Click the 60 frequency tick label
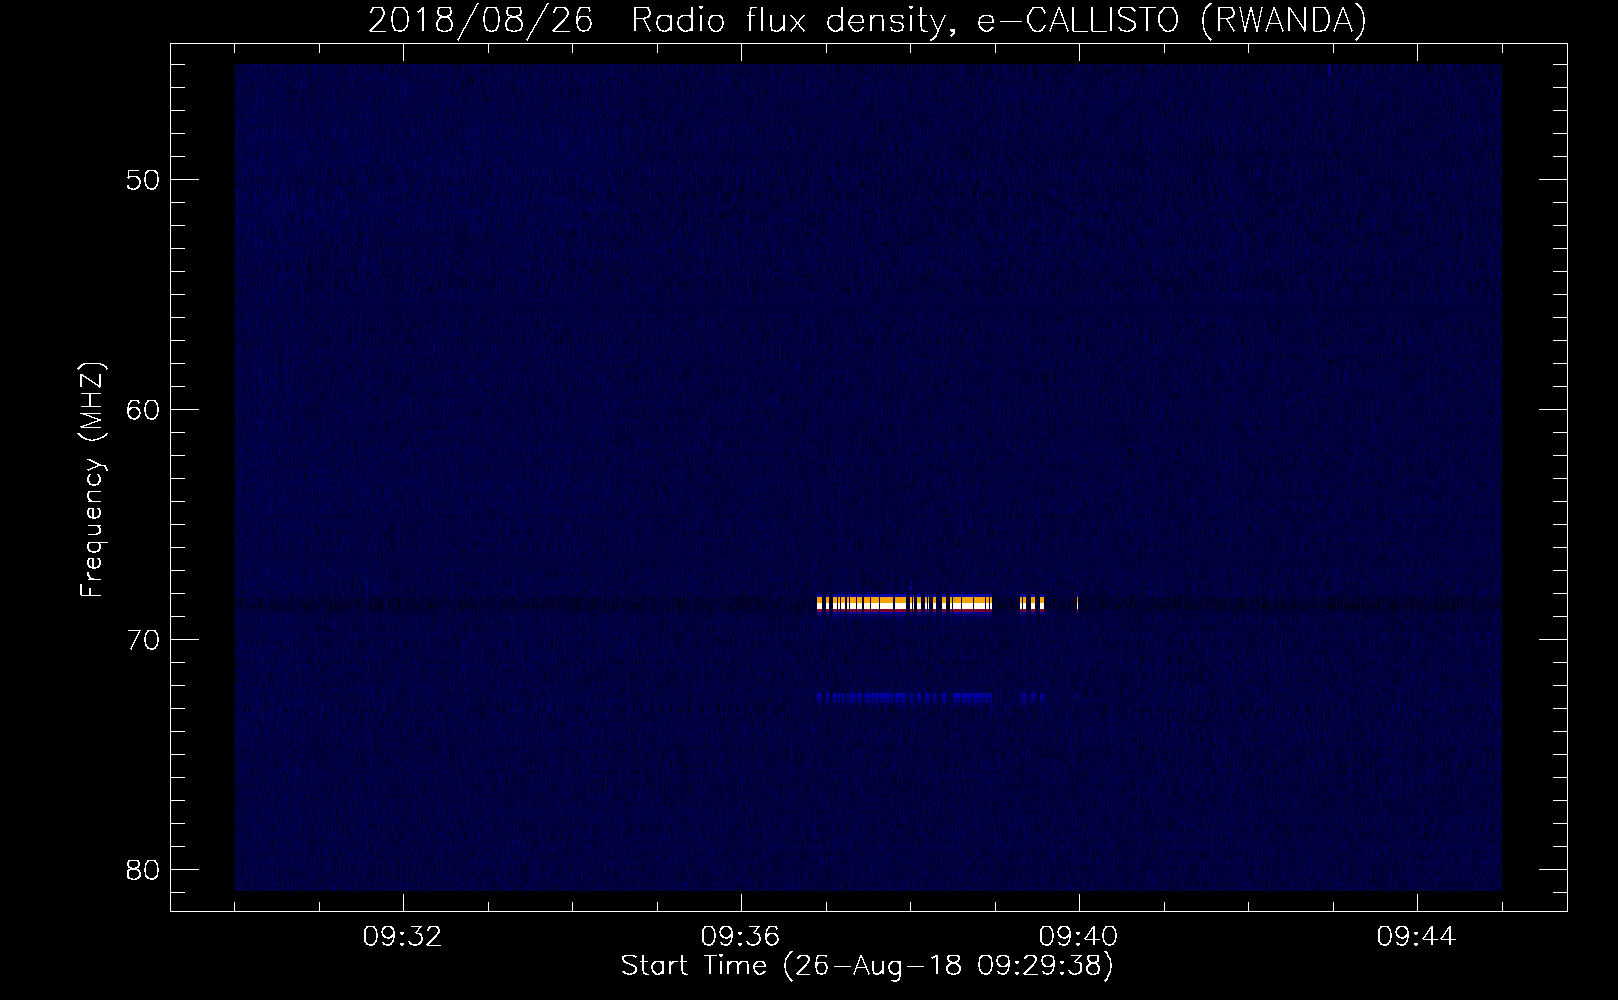The width and height of the screenshot is (1618, 1000). [143, 410]
